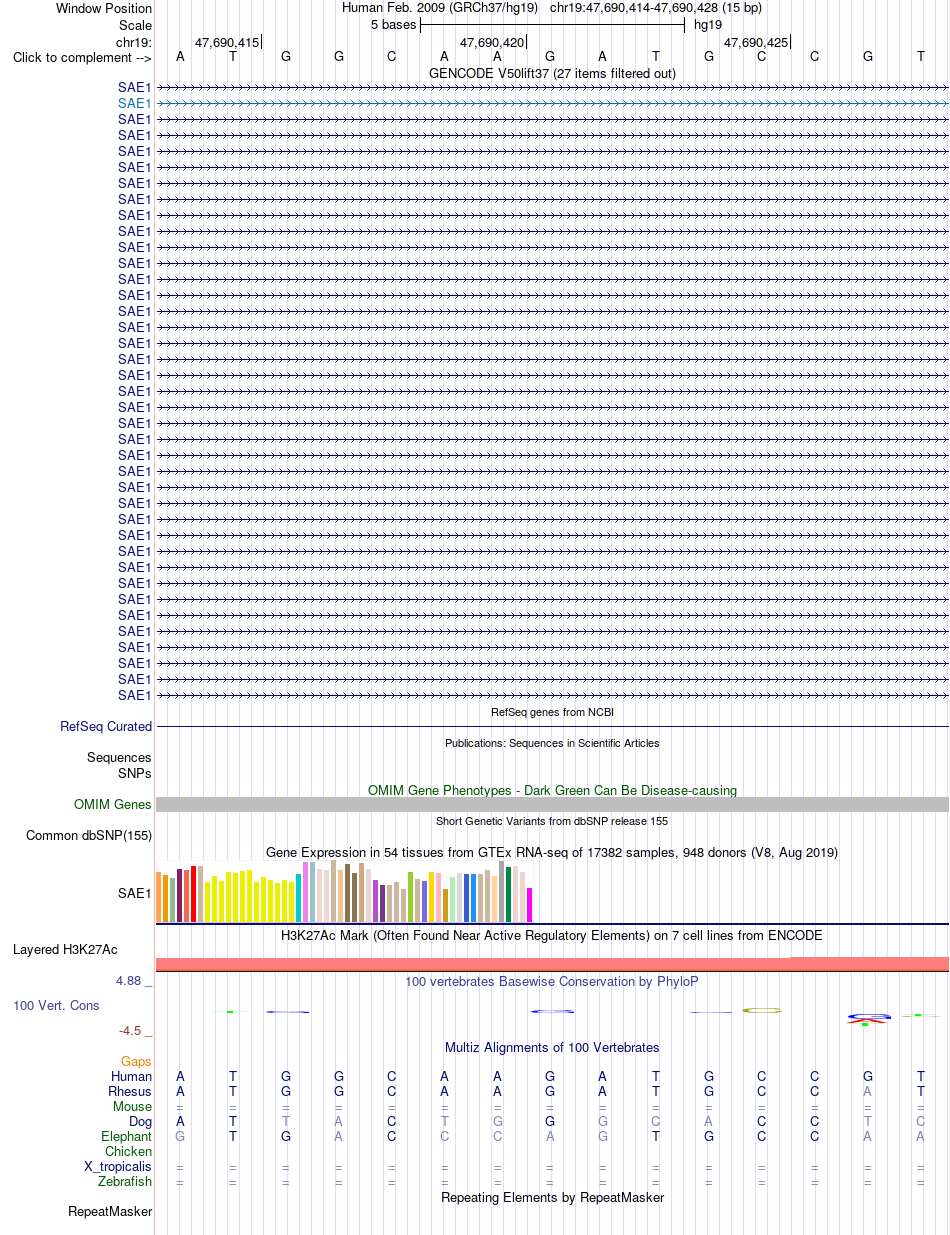
Task: Select the Layered H3K27Ac track label
Action: pyautogui.click(x=65, y=949)
